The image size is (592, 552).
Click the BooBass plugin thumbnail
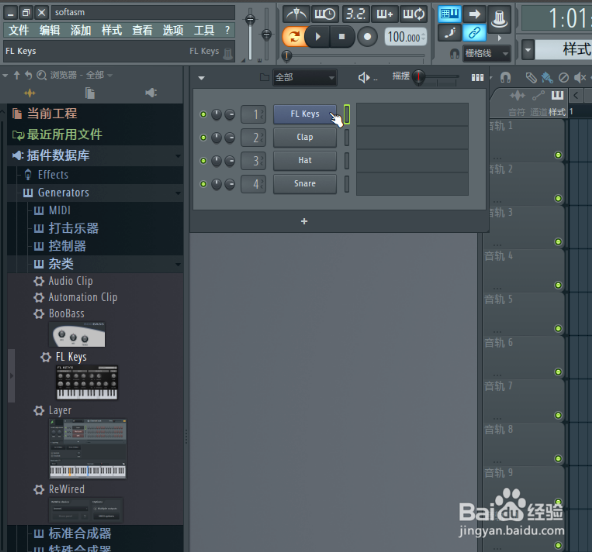(x=77, y=335)
